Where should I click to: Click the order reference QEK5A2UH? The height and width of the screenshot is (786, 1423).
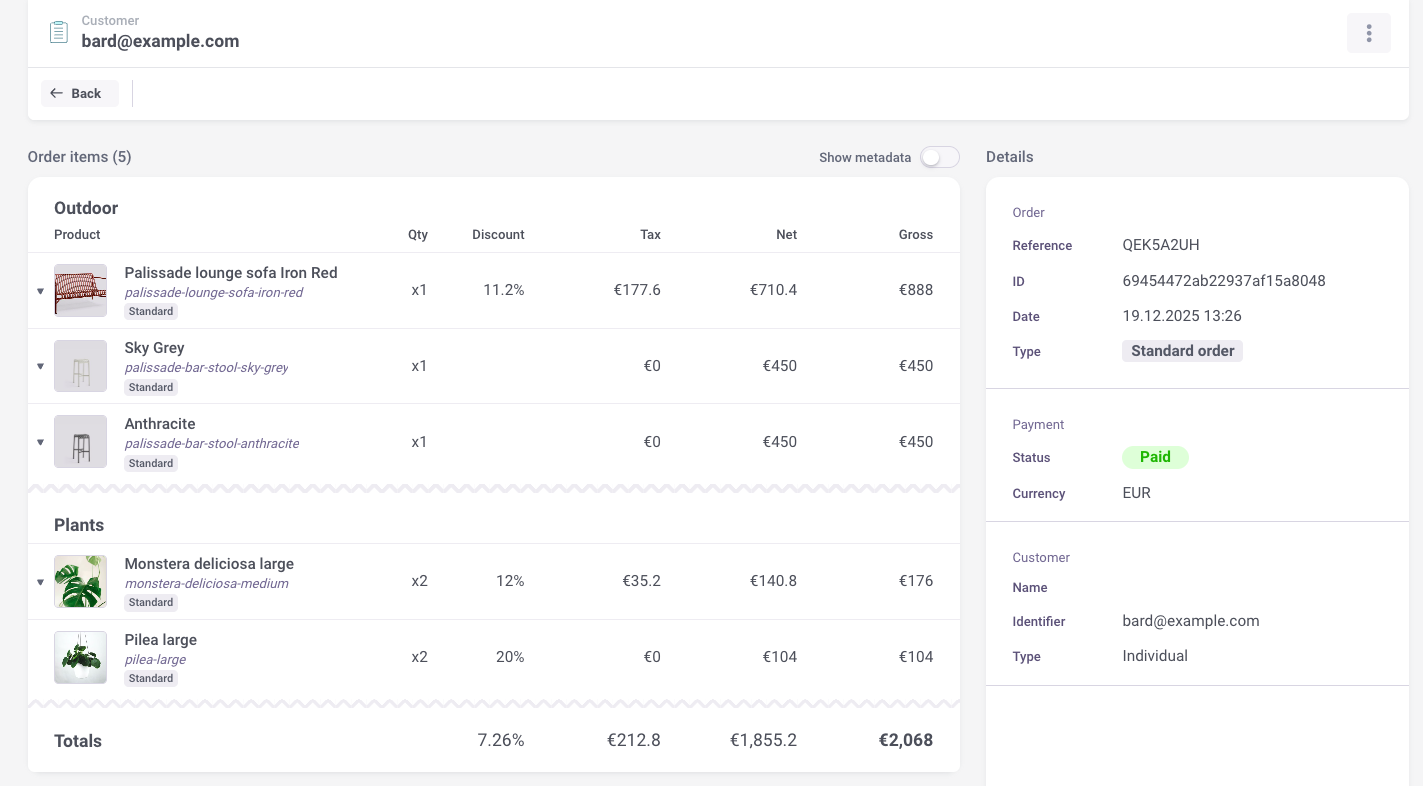click(x=1162, y=245)
